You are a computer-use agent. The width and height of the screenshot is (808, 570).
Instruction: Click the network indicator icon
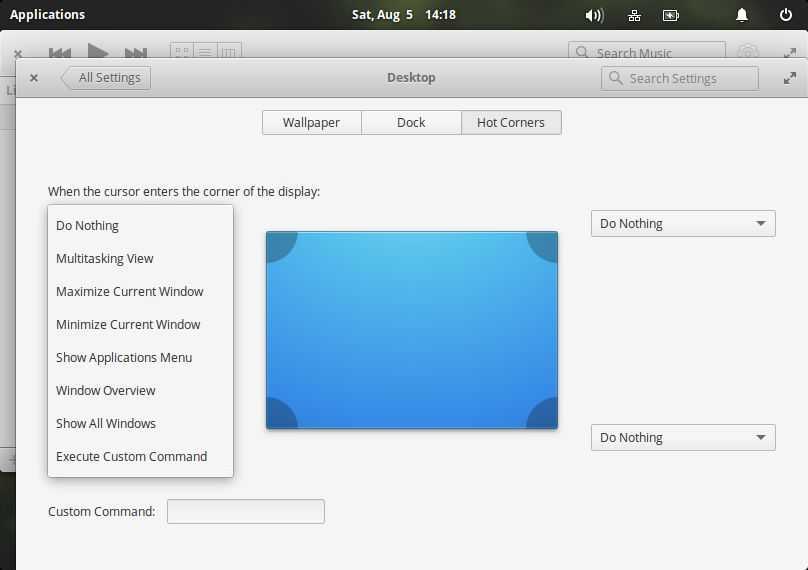tap(634, 15)
